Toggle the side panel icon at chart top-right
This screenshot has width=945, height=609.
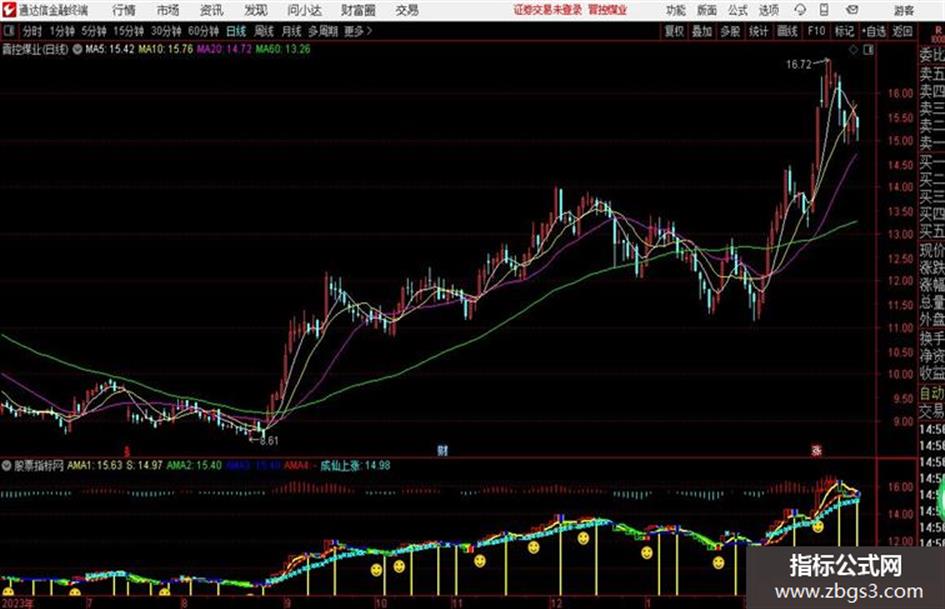tap(868, 50)
